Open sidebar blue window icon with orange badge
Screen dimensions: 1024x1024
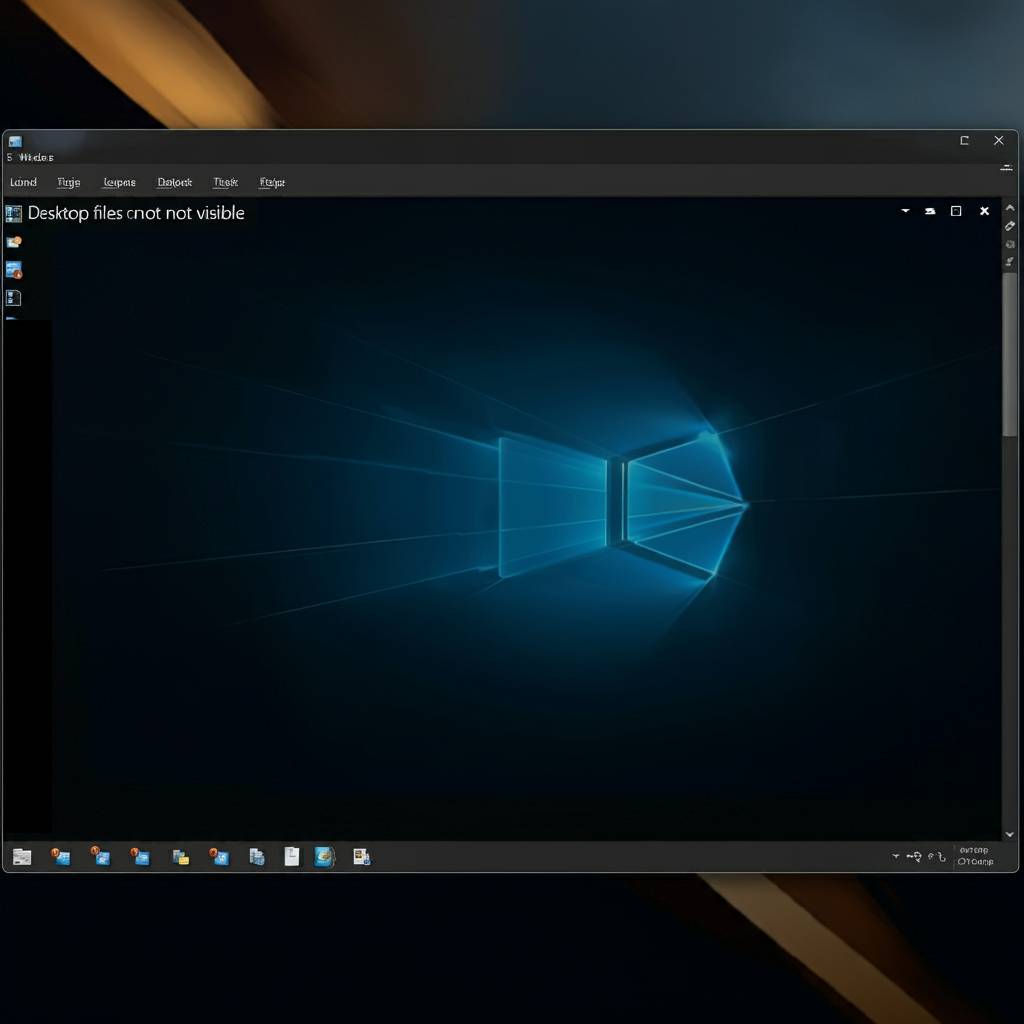(x=14, y=270)
